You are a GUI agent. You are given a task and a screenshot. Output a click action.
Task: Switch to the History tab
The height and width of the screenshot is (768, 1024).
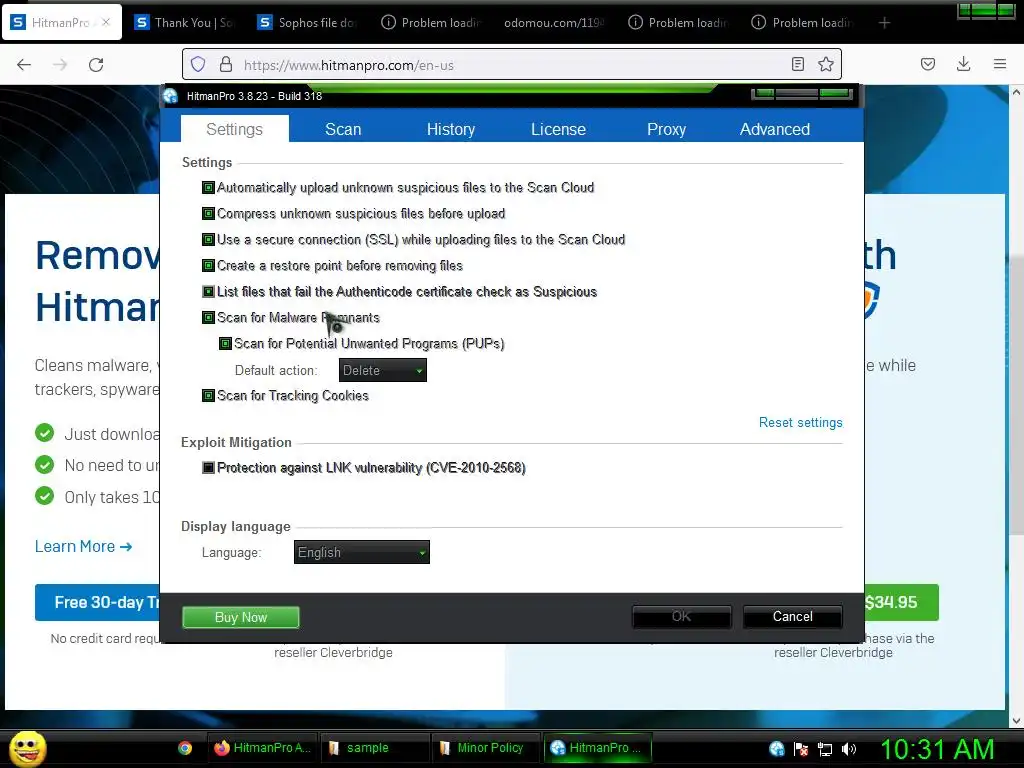(x=451, y=129)
